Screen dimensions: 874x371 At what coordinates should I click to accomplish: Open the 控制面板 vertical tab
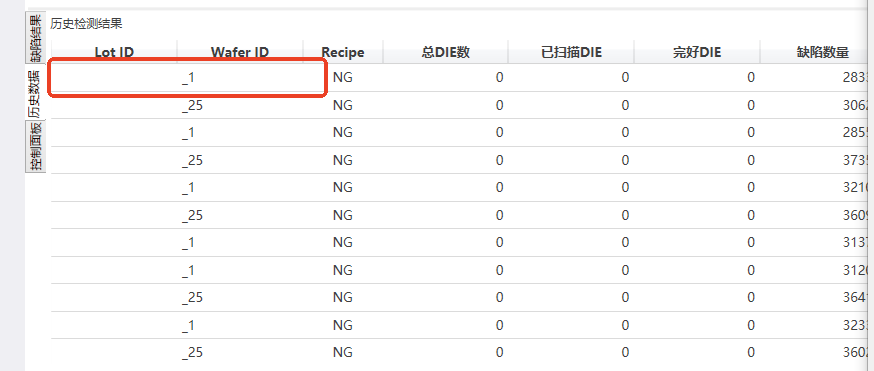[36, 147]
